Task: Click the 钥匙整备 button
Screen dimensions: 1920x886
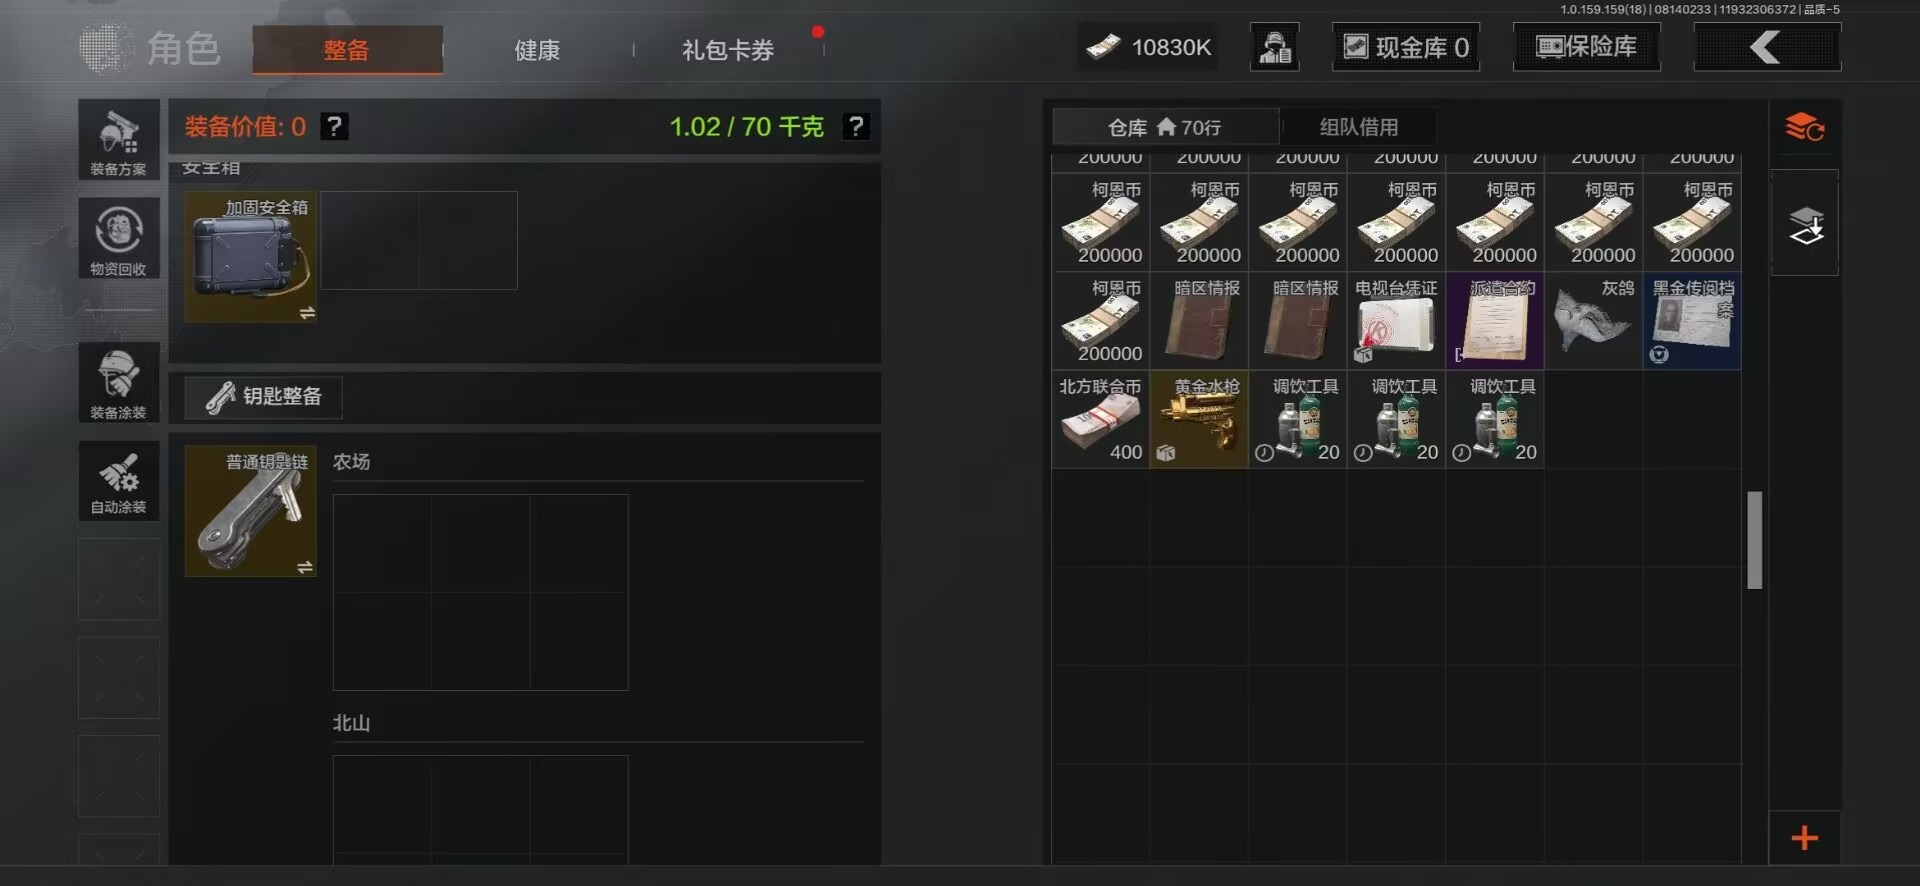Action: click(x=264, y=397)
